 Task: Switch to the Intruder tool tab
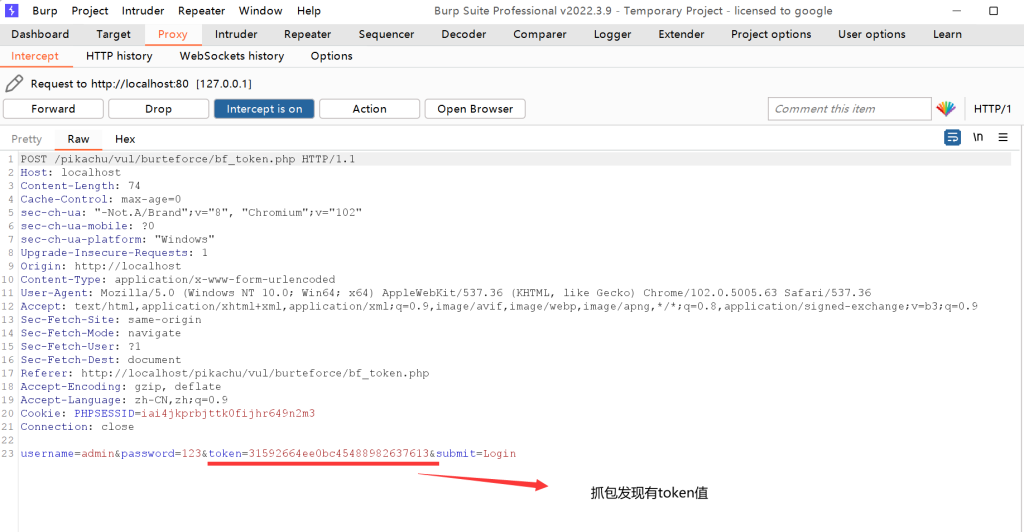[236, 35]
